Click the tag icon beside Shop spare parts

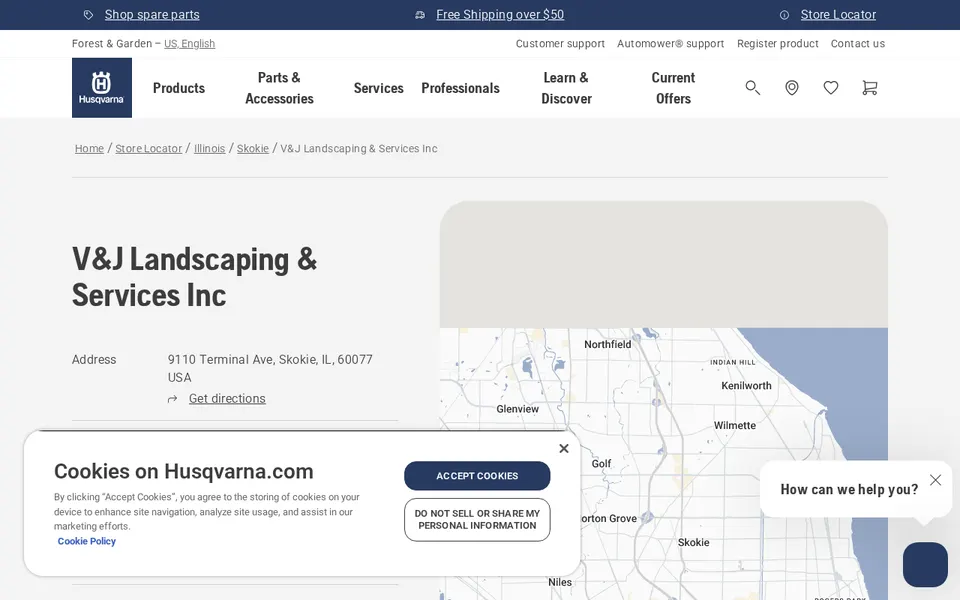point(88,15)
